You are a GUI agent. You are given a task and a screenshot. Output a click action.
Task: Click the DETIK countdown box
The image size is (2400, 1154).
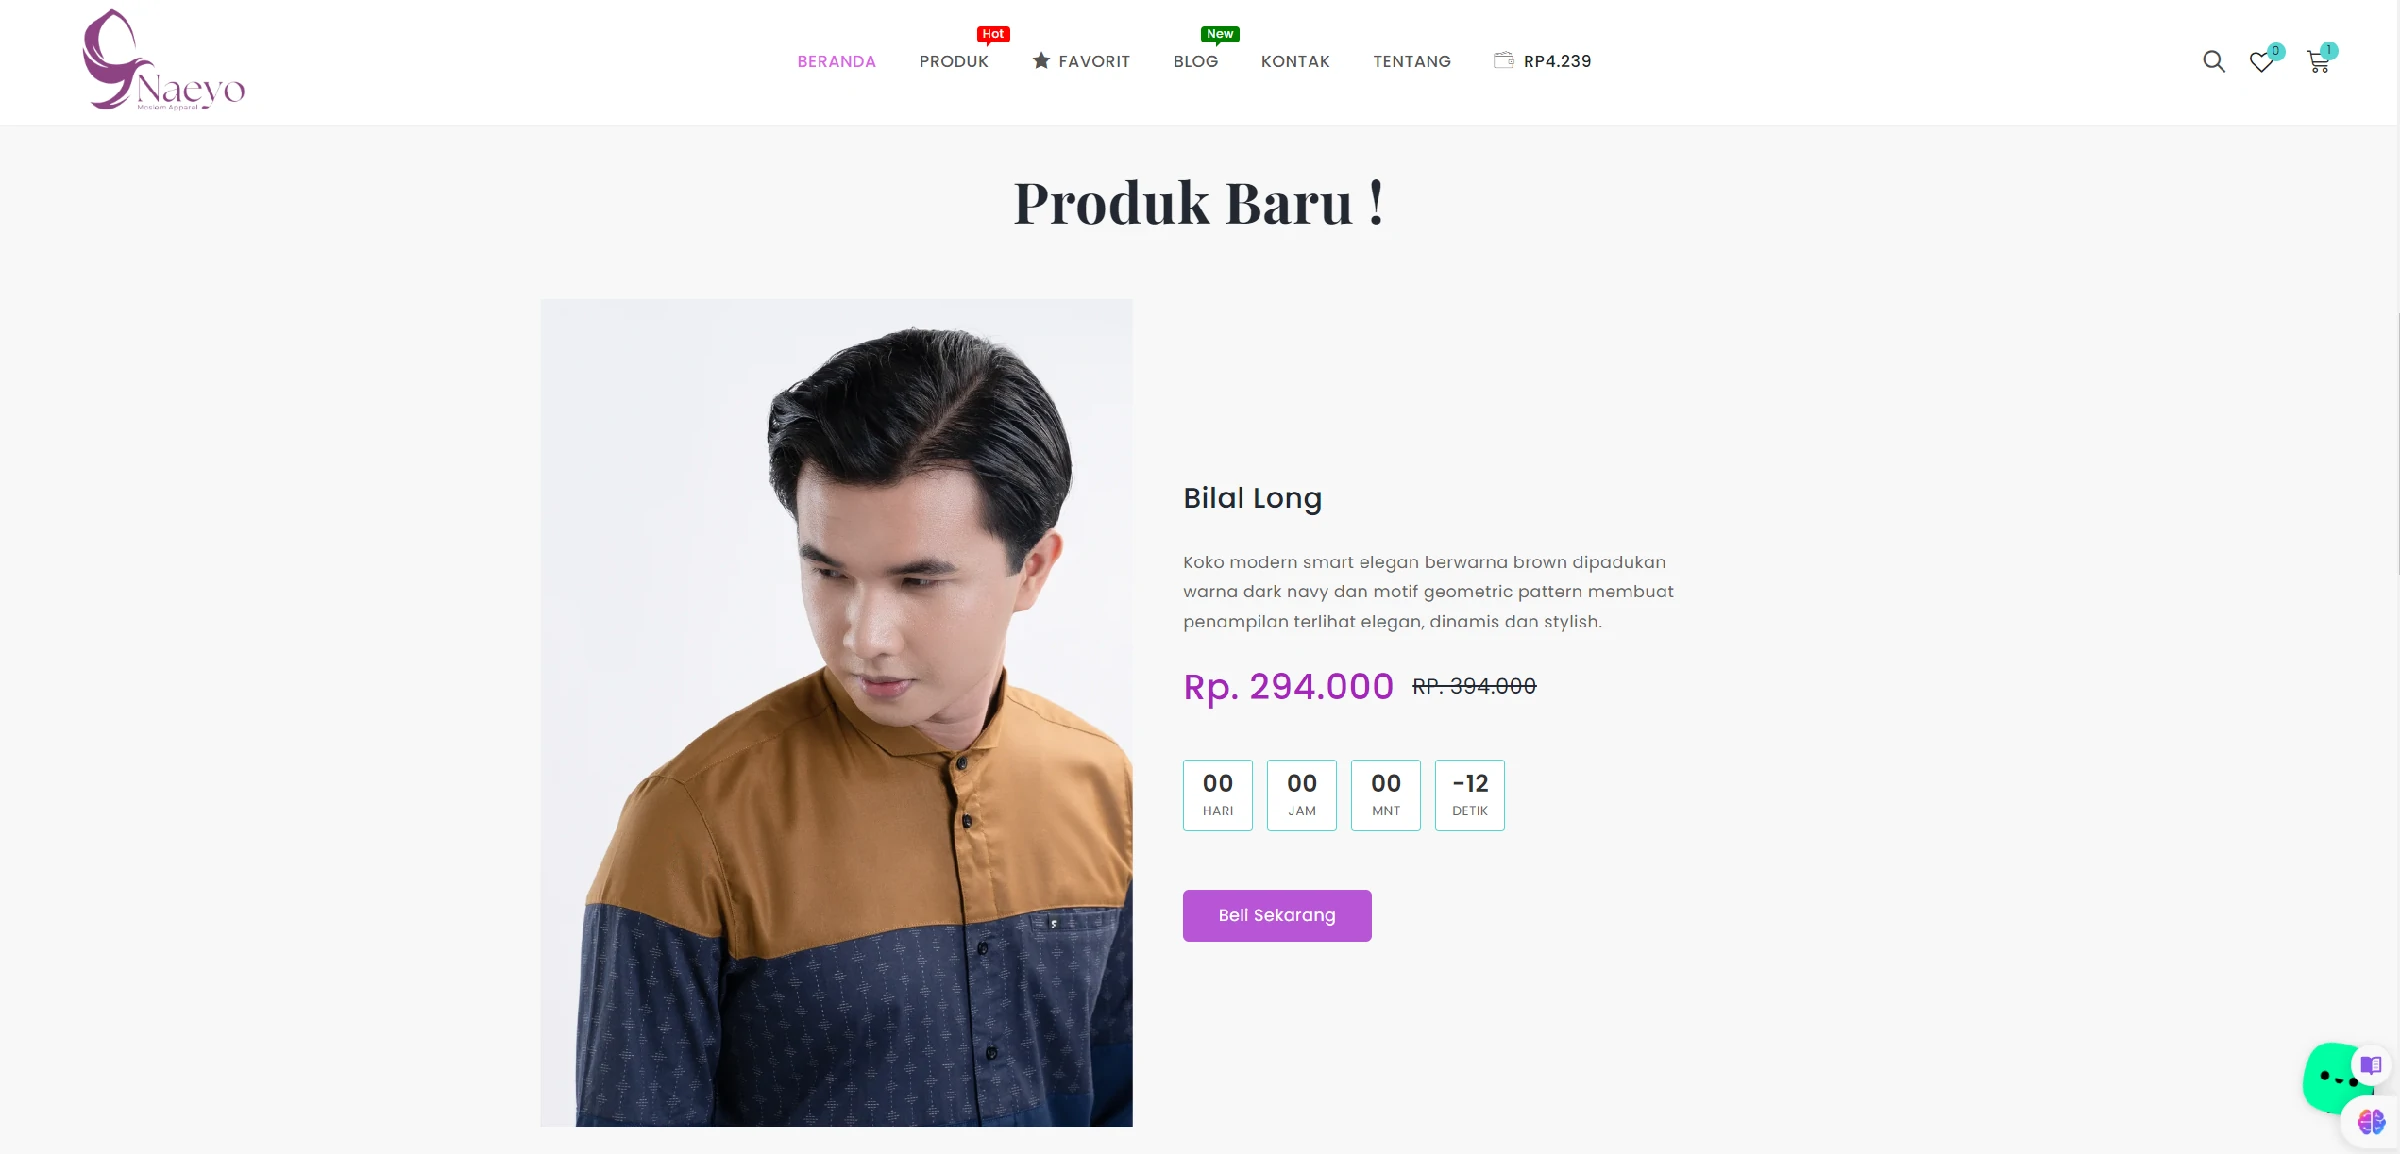tap(1469, 795)
